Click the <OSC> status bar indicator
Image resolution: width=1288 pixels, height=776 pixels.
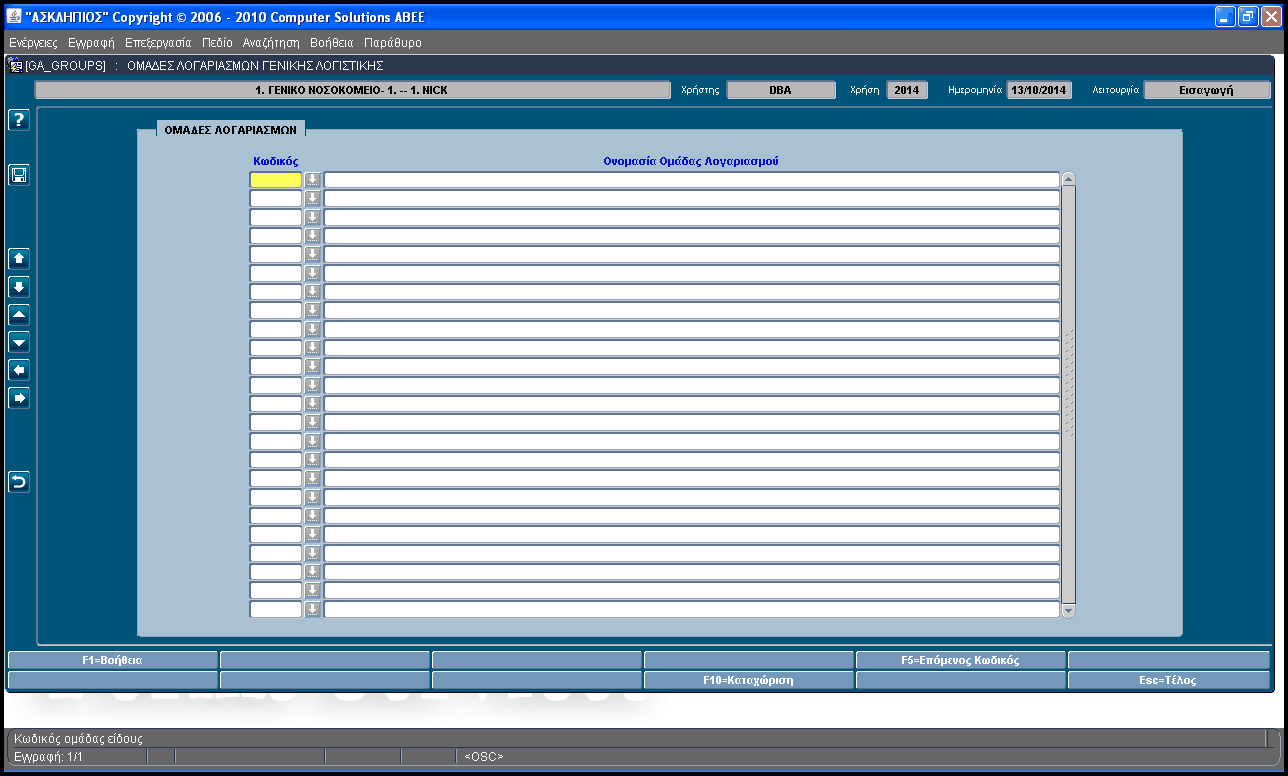tap(484, 757)
